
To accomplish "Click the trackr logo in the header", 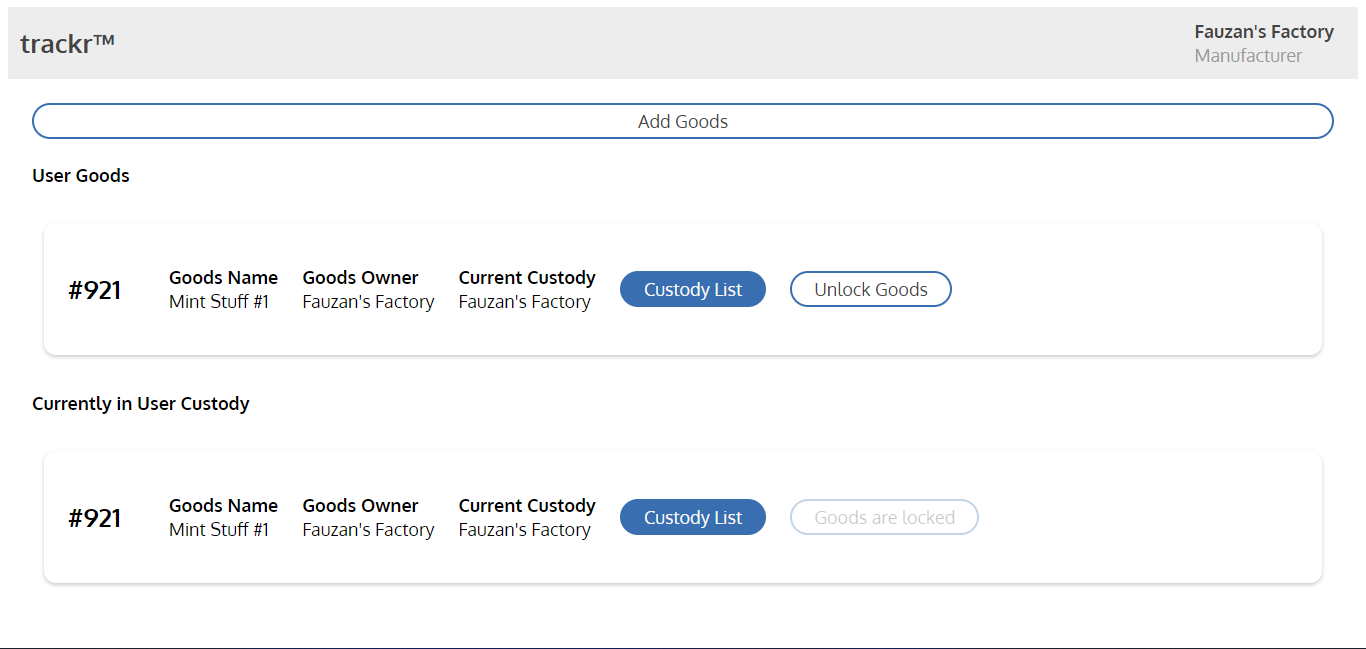I will 68,43.
